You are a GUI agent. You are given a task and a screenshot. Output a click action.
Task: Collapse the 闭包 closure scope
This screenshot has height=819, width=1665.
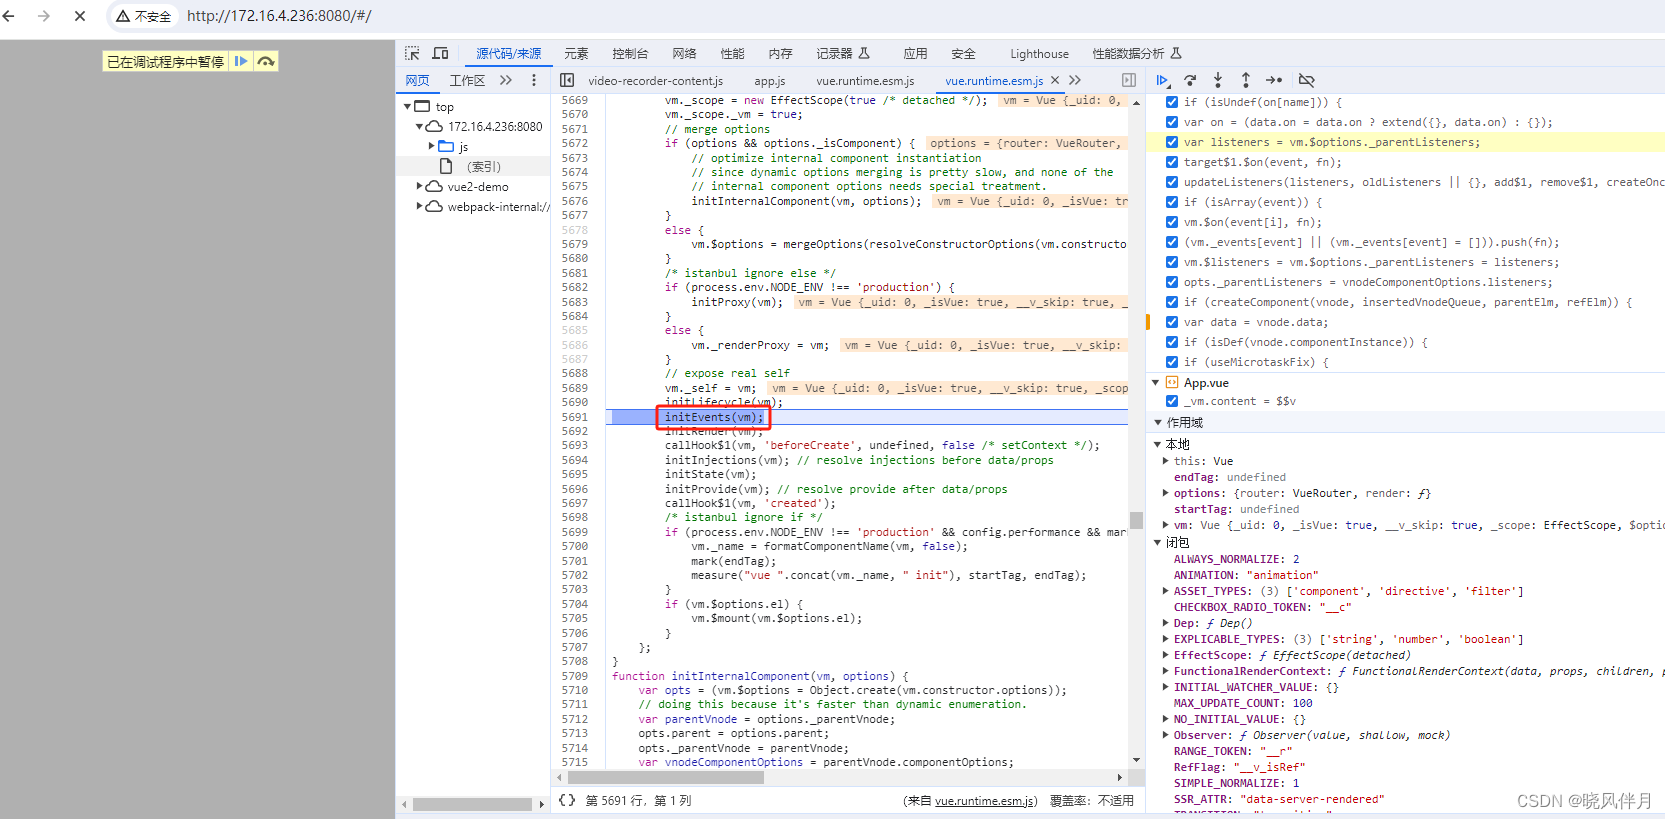point(1158,543)
